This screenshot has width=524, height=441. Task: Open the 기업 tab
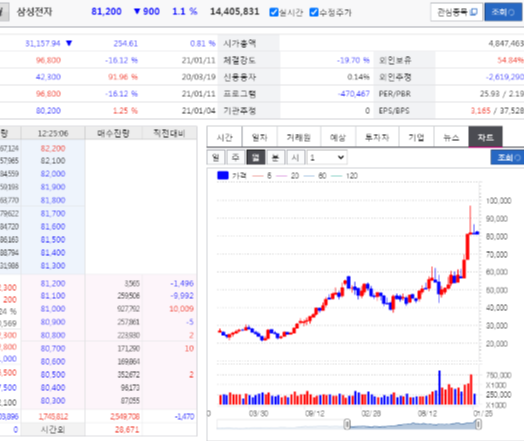coord(416,137)
